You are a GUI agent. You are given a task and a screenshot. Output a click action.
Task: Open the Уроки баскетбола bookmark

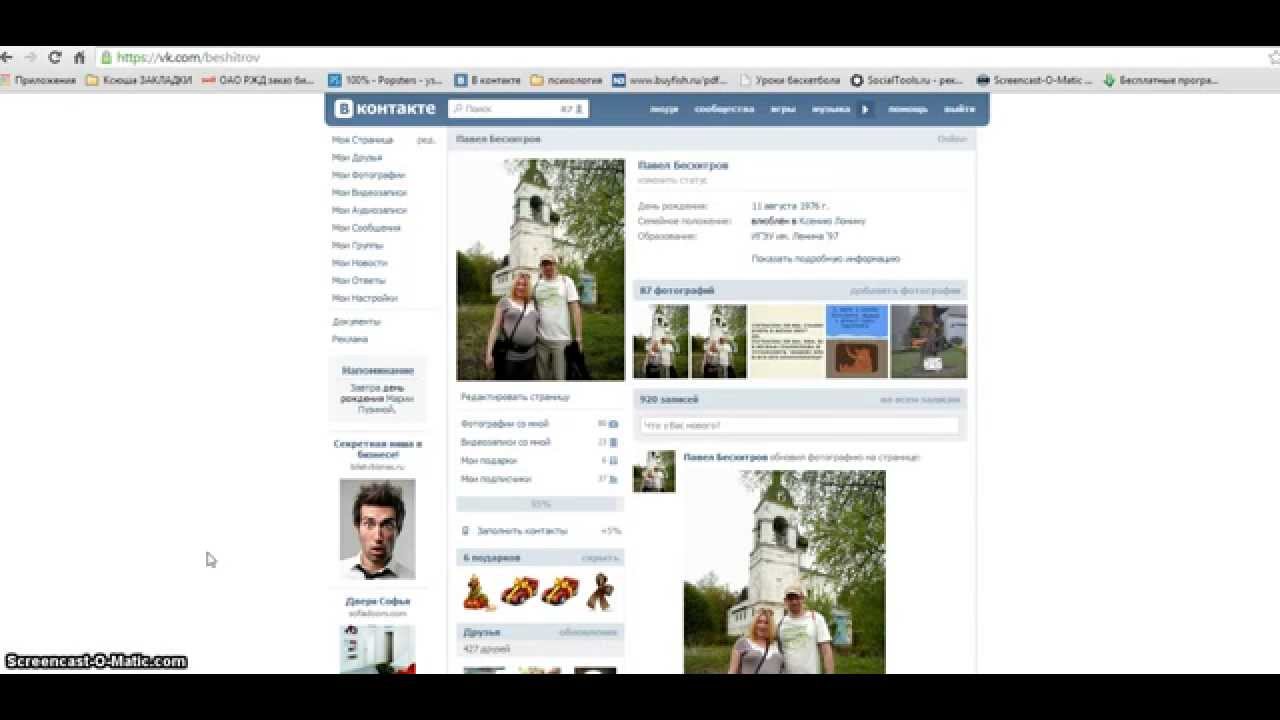[x=789, y=80]
